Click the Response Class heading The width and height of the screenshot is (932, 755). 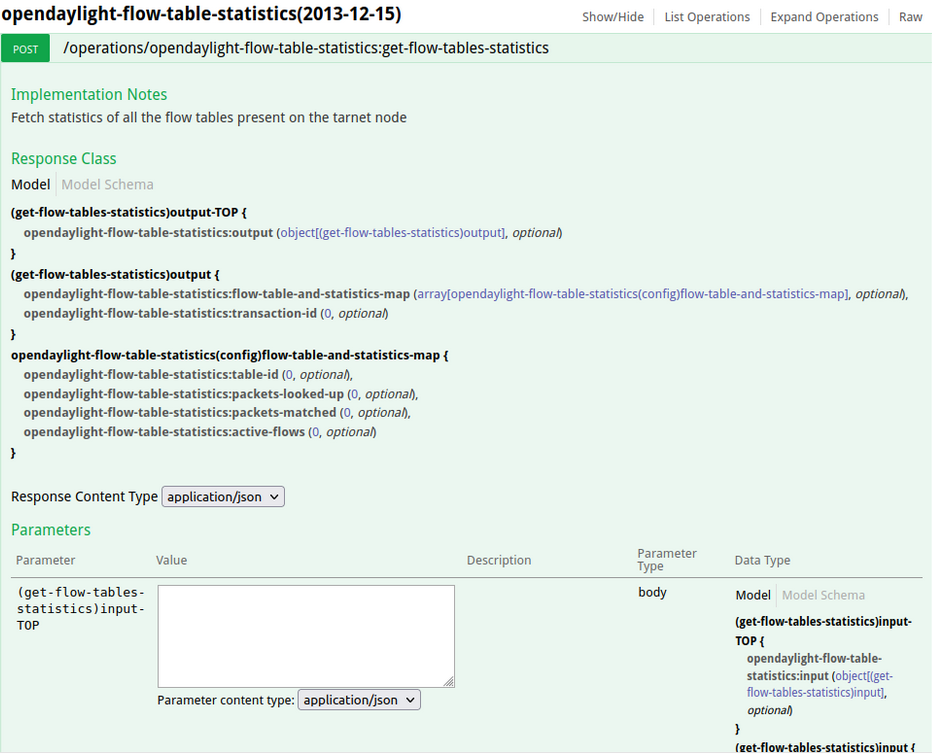click(64, 159)
